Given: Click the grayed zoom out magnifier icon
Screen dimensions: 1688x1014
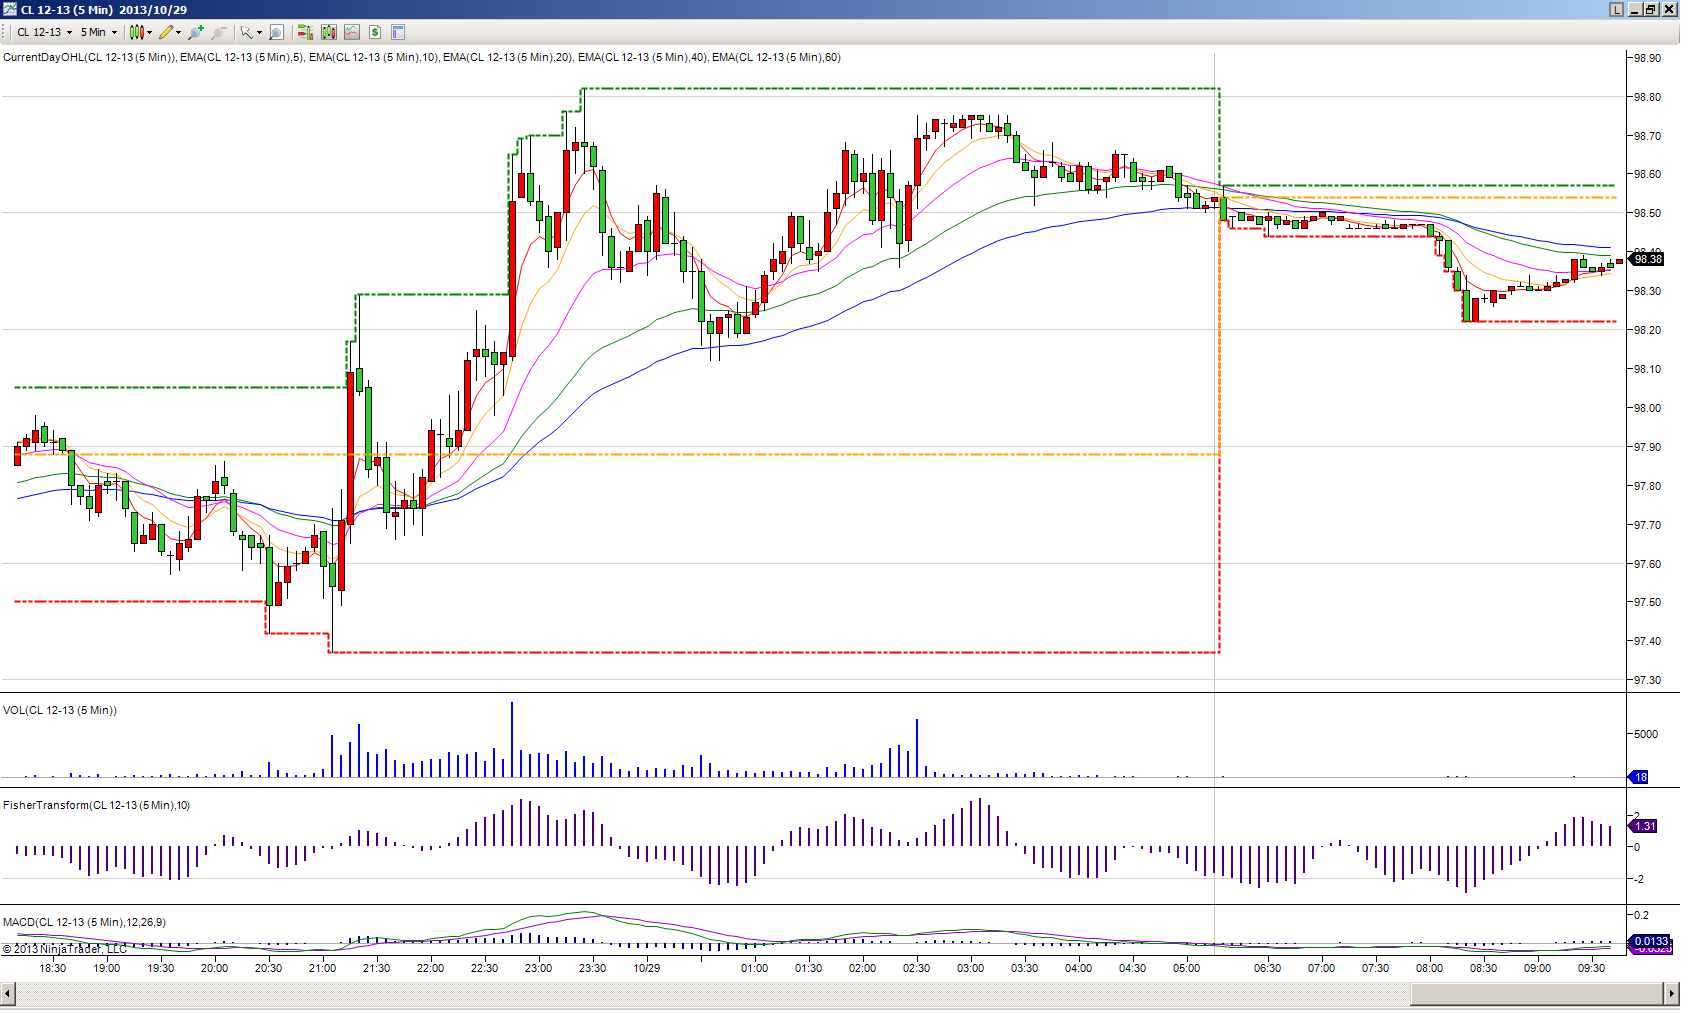Looking at the screenshot, I should (x=219, y=32).
